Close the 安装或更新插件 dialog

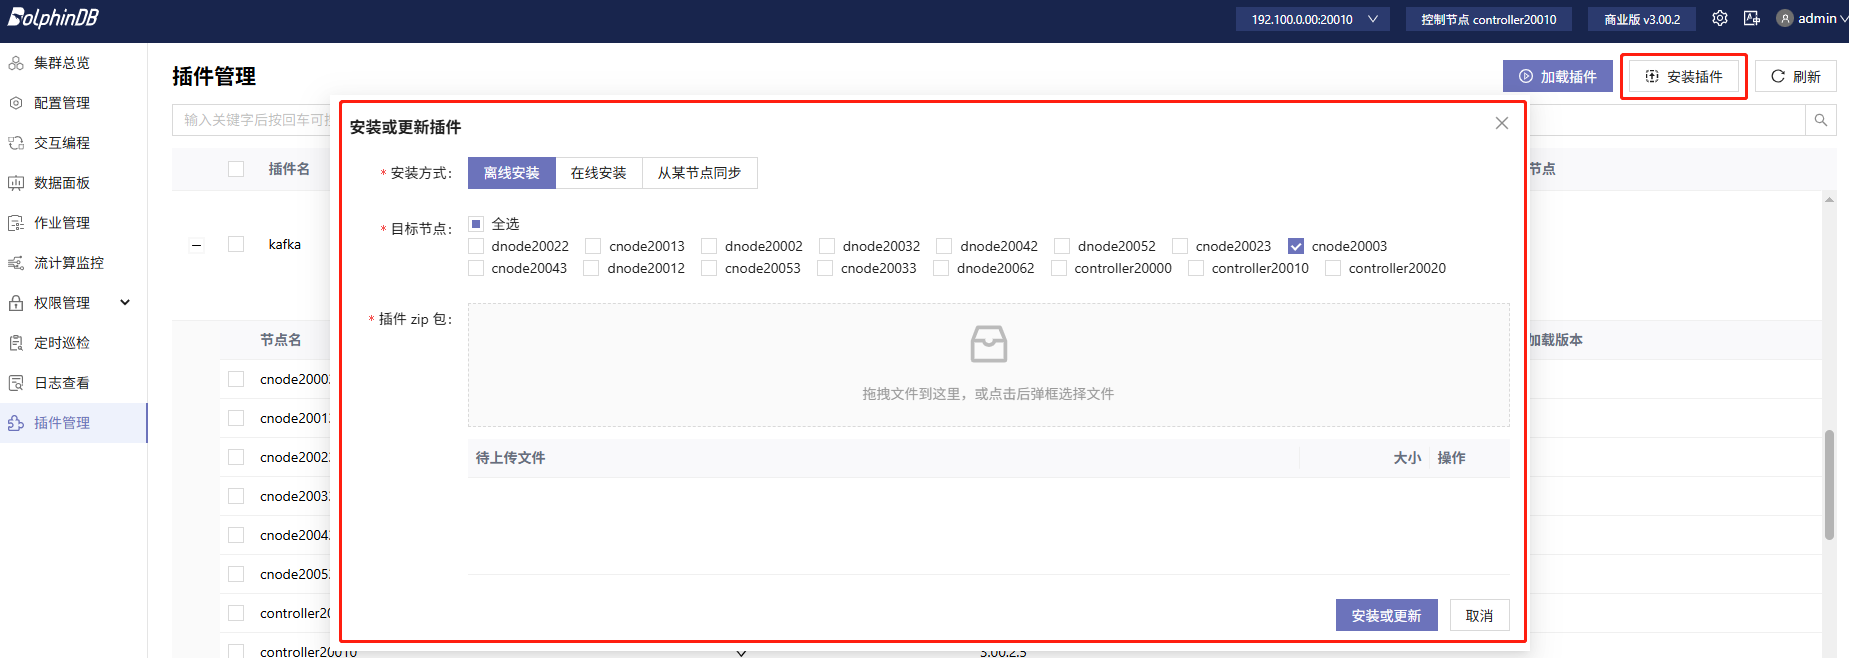1501,123
